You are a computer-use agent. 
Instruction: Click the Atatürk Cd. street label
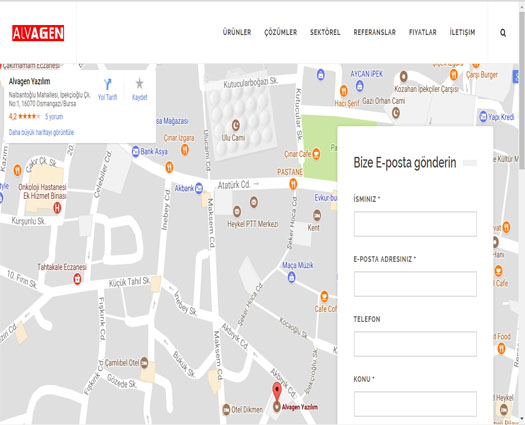tap(234, 185)
